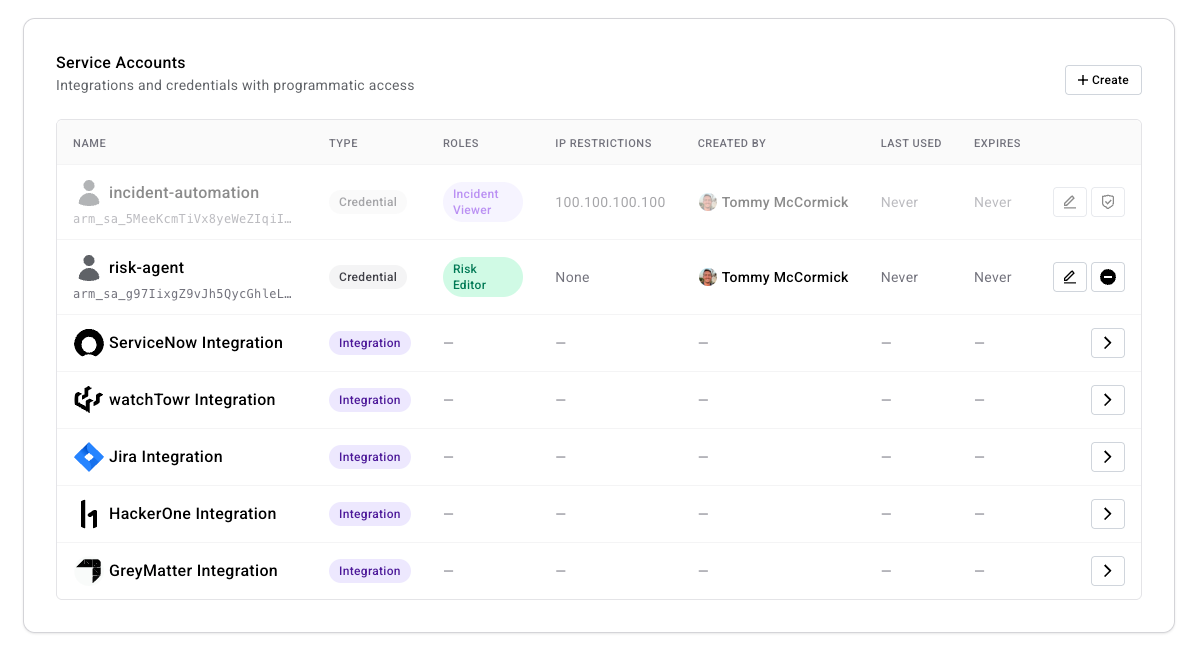The height and width of the screenshot is (648, 1195).
Task: Expand the ServiceNow Integration row chevron
Action: (x=1107, y=343)
